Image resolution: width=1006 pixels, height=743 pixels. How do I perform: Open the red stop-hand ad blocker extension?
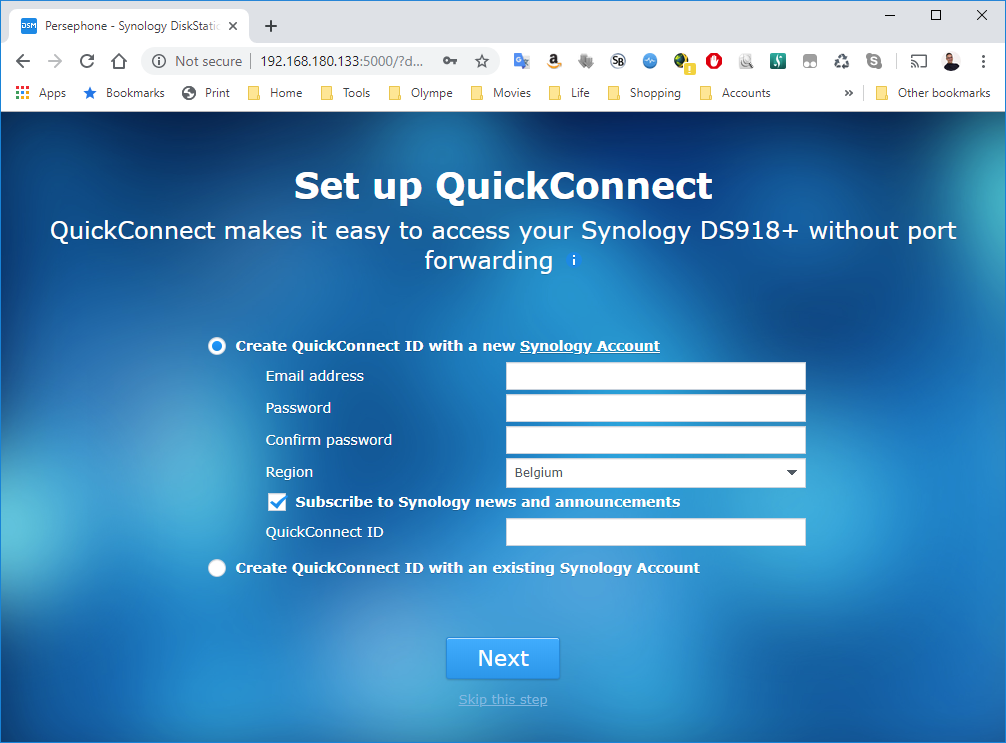(714, 61)
